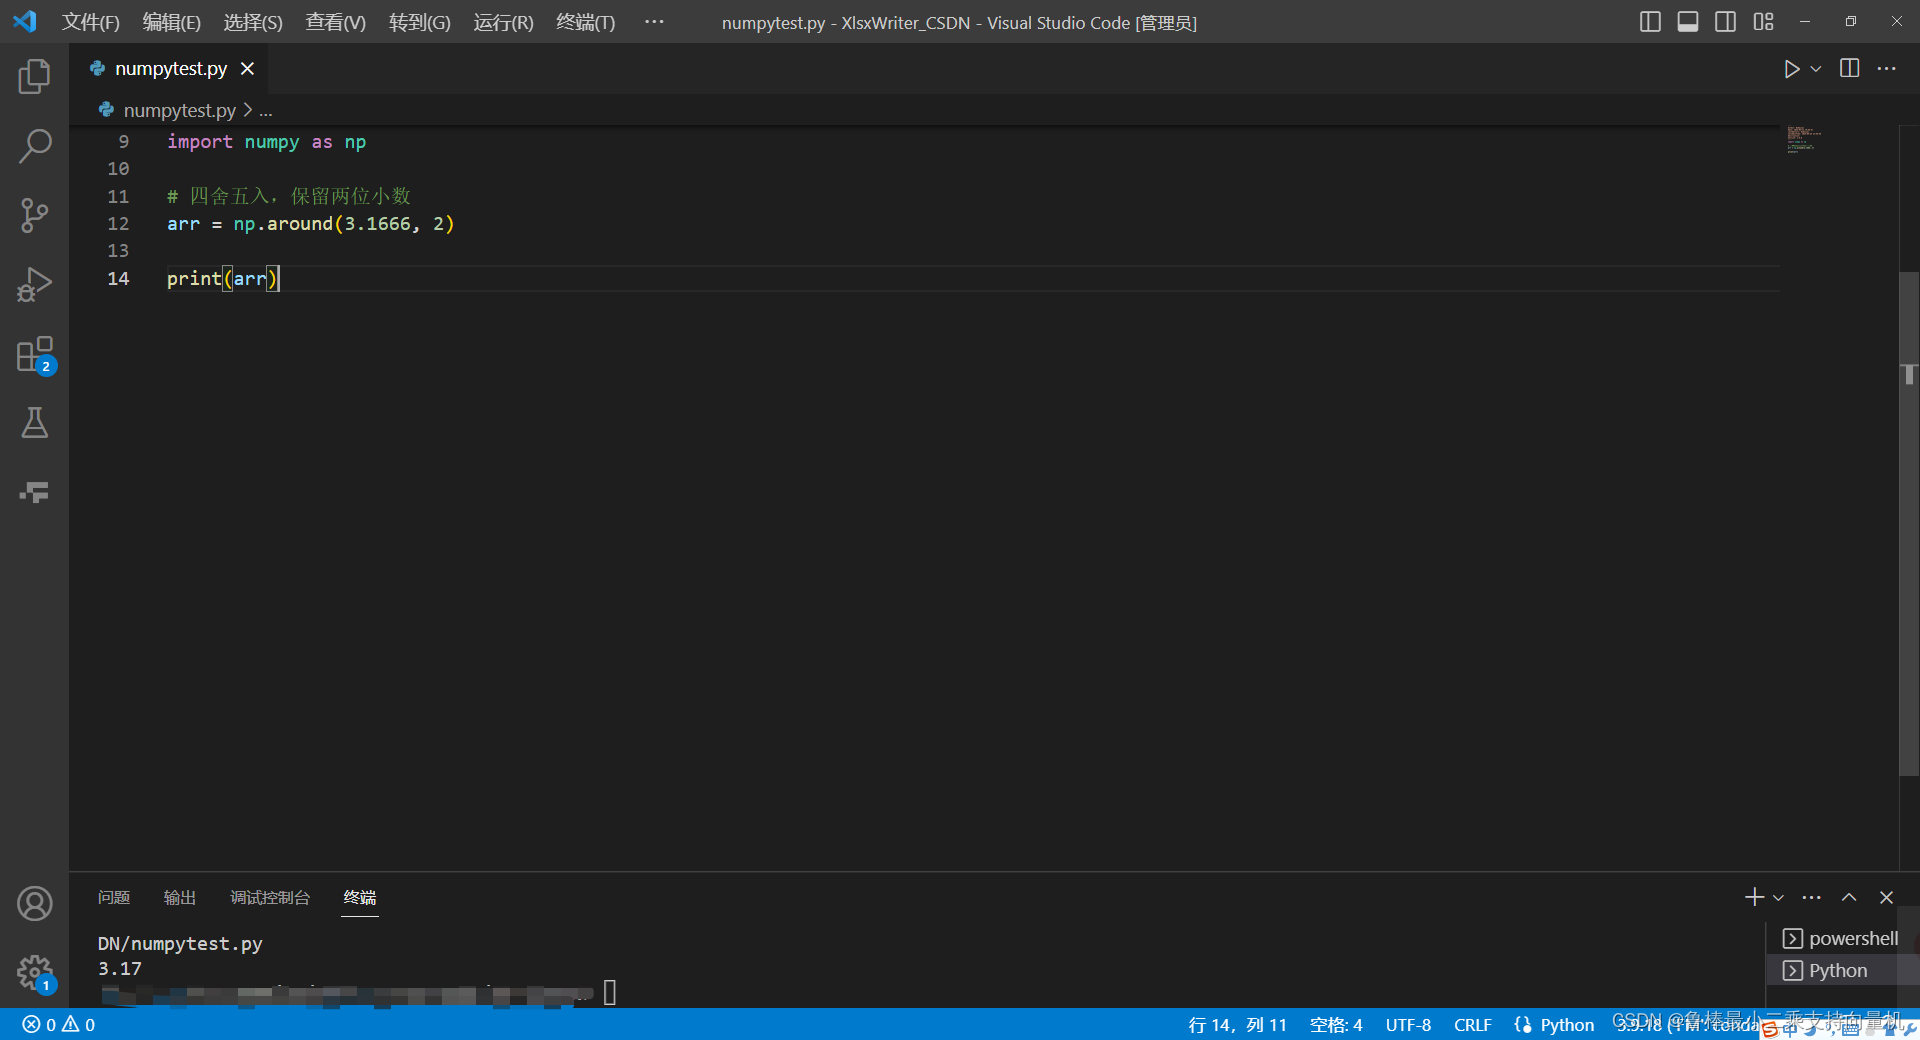Image resolution: width=1920 pixels, height=1040 pixels.
Task: Click the 行 14, 列 11 cursor position
Action: (1237, 1024)
